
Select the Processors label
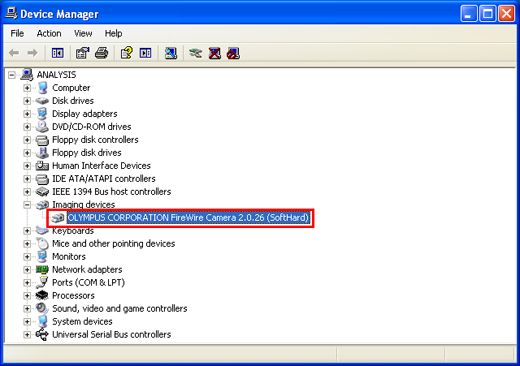73,295
